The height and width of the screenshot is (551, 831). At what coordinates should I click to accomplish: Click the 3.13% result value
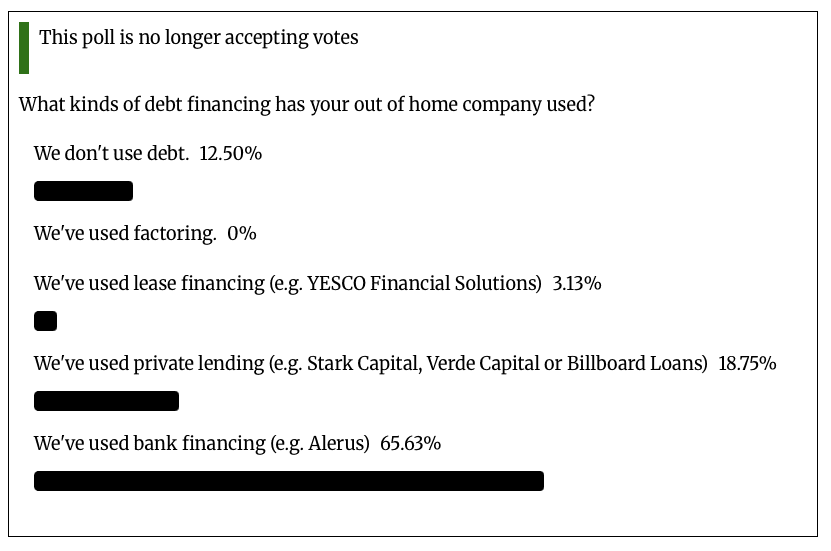click(577, 284)
